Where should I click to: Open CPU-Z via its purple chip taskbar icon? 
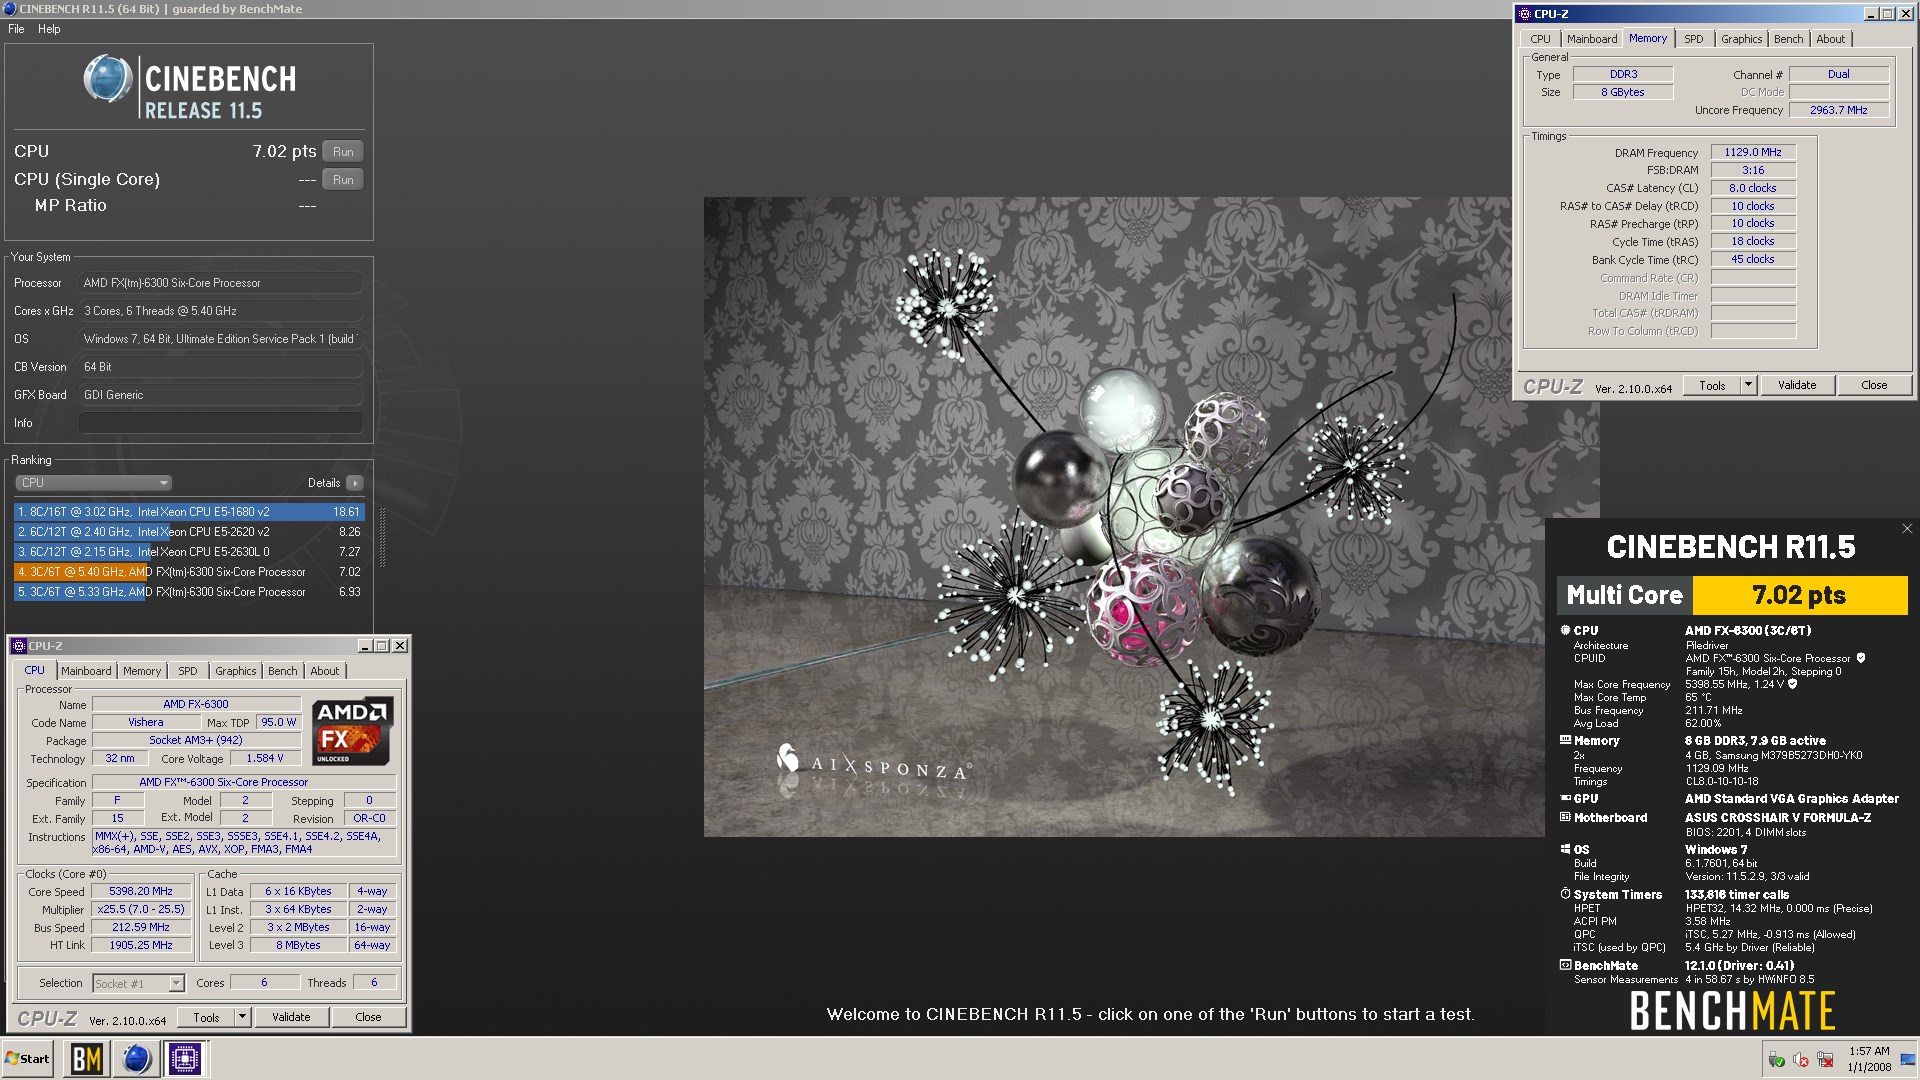click(185, 1058)
